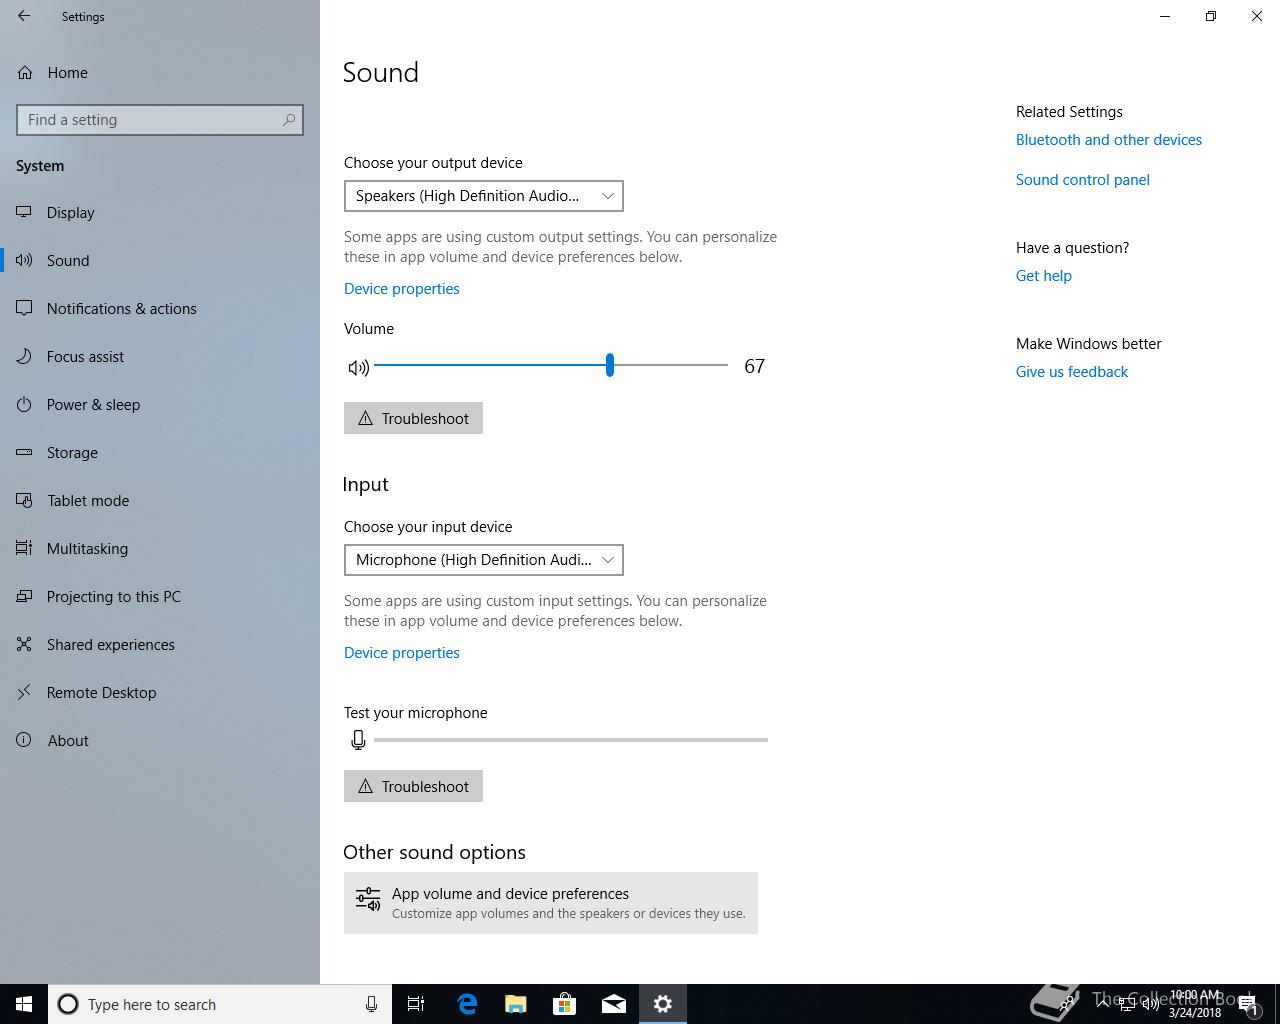1280x1024 pixels.
Task: Click the Home icon in the sidebar
Action: [25, 73]
